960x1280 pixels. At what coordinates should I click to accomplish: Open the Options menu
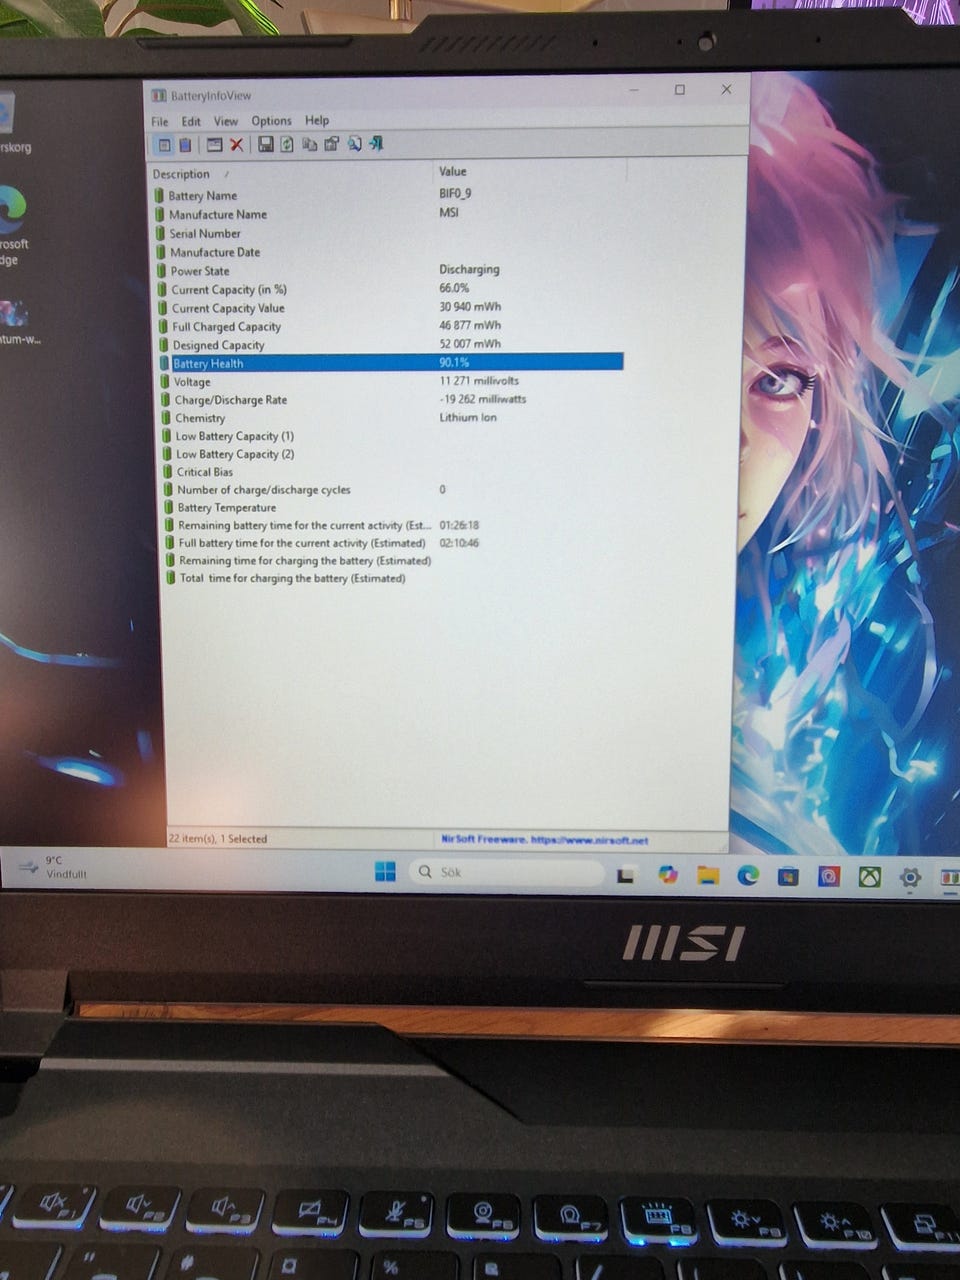271,121
